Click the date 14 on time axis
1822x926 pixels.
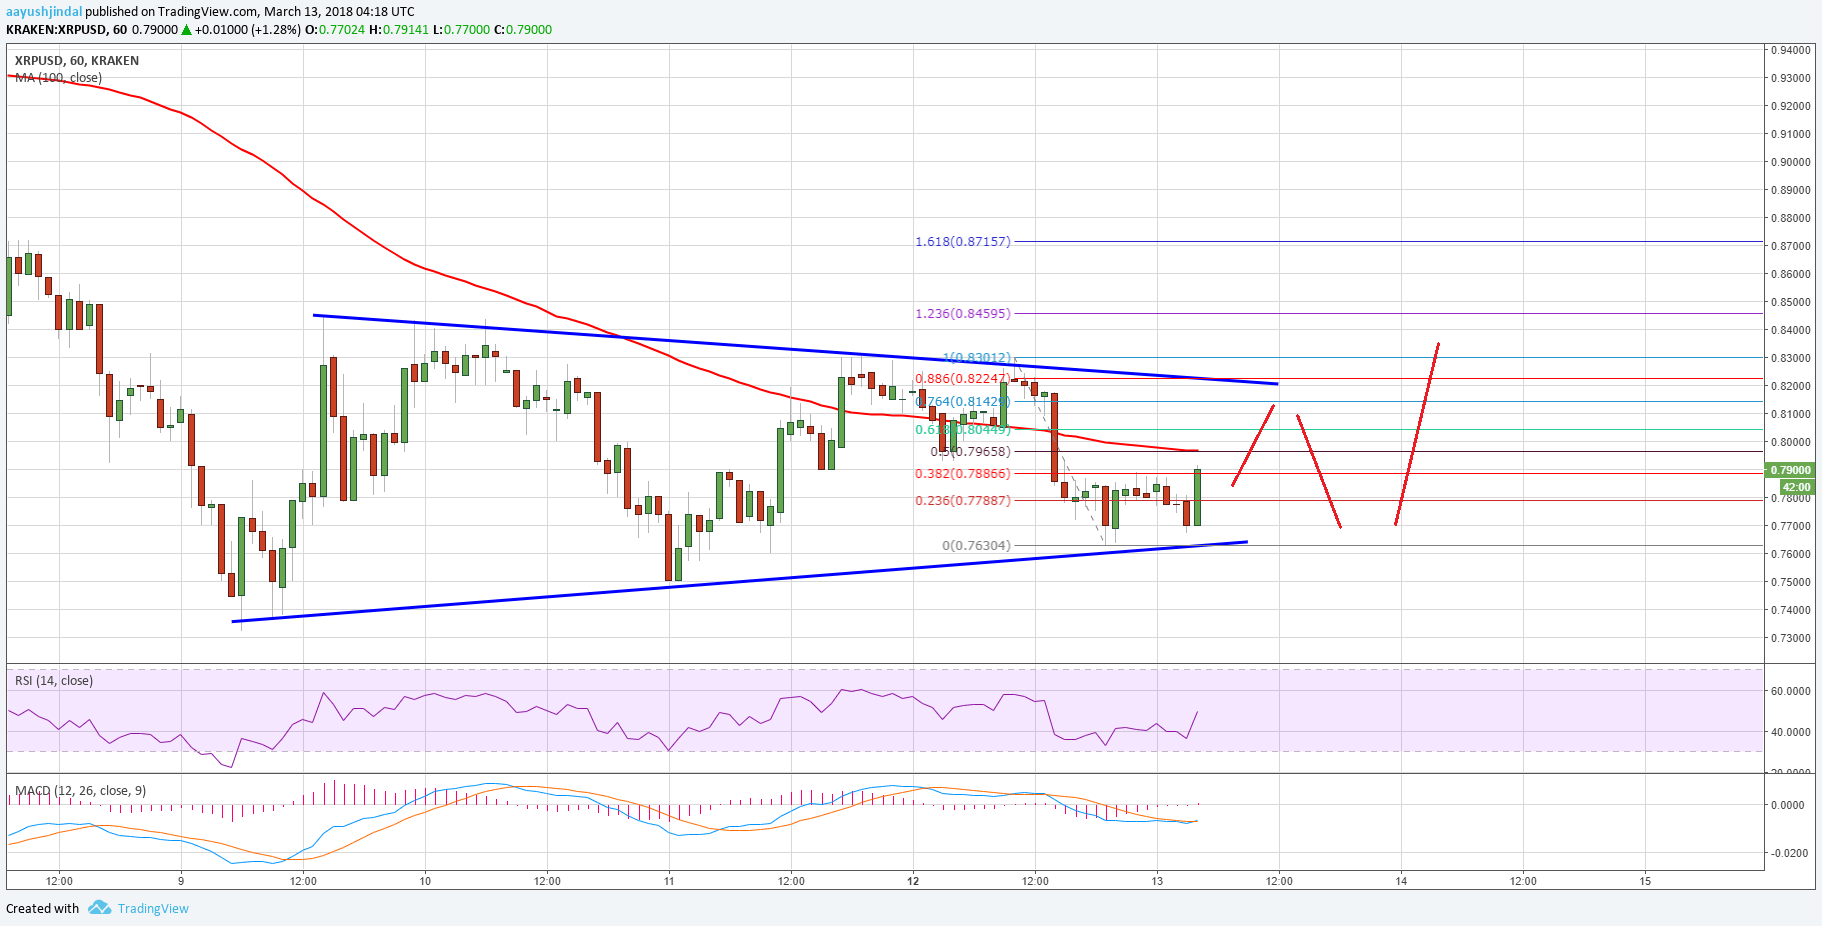coord(1401,881)
